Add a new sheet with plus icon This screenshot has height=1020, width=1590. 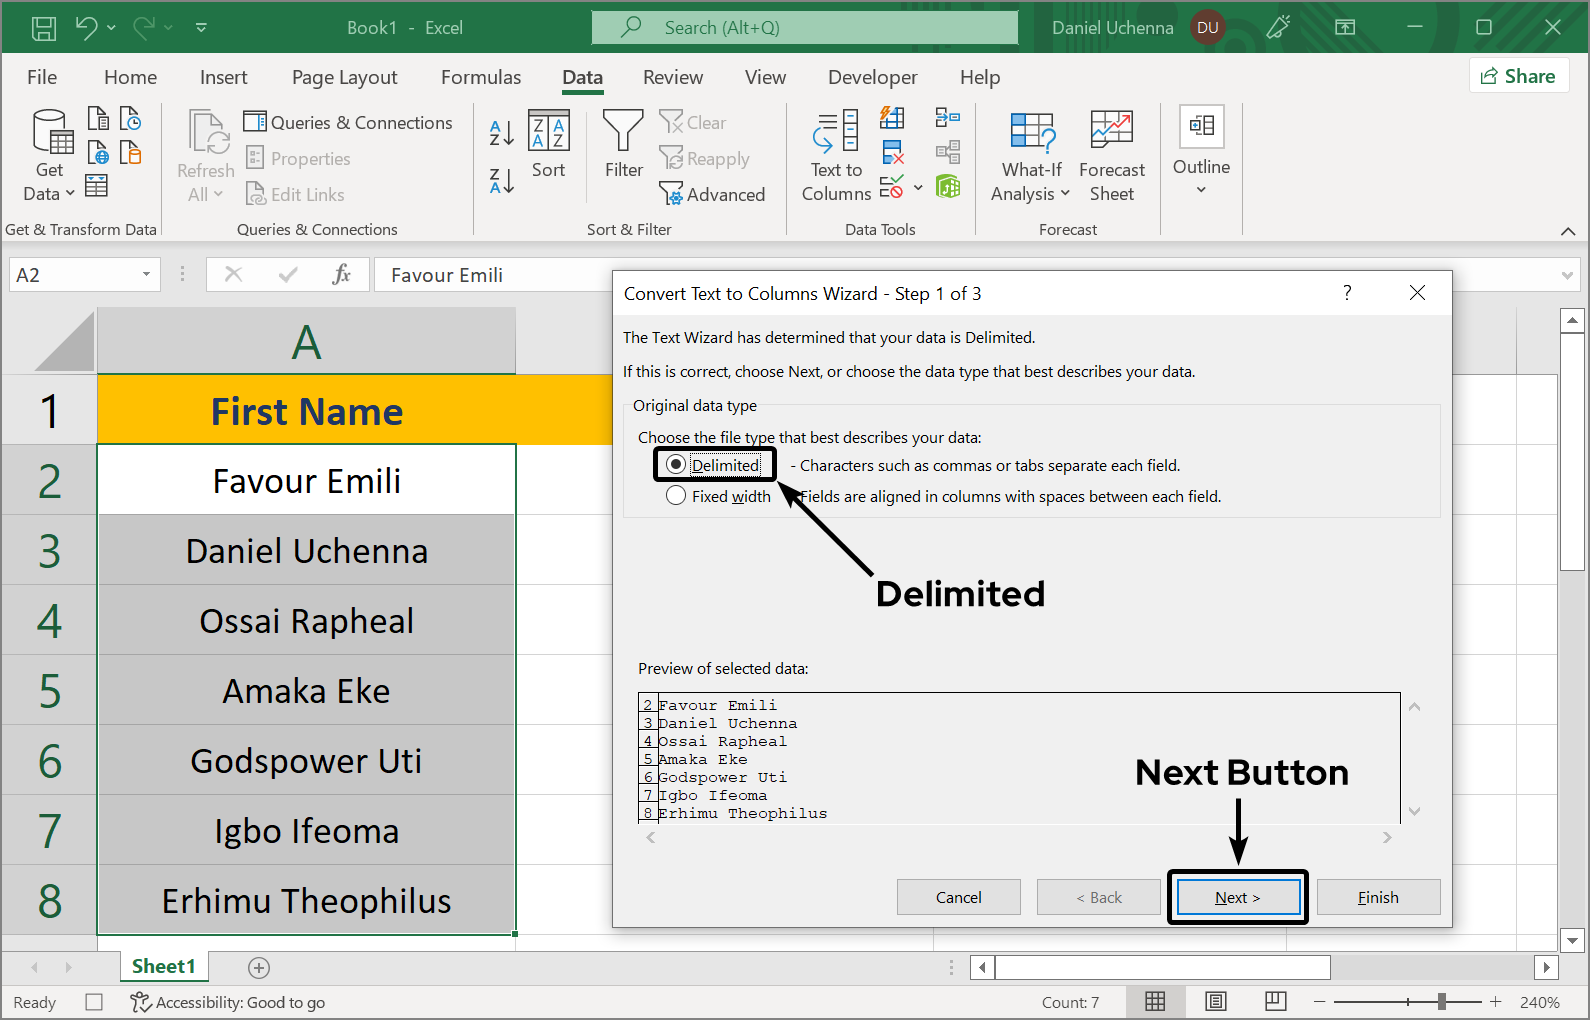click(259, 967)
